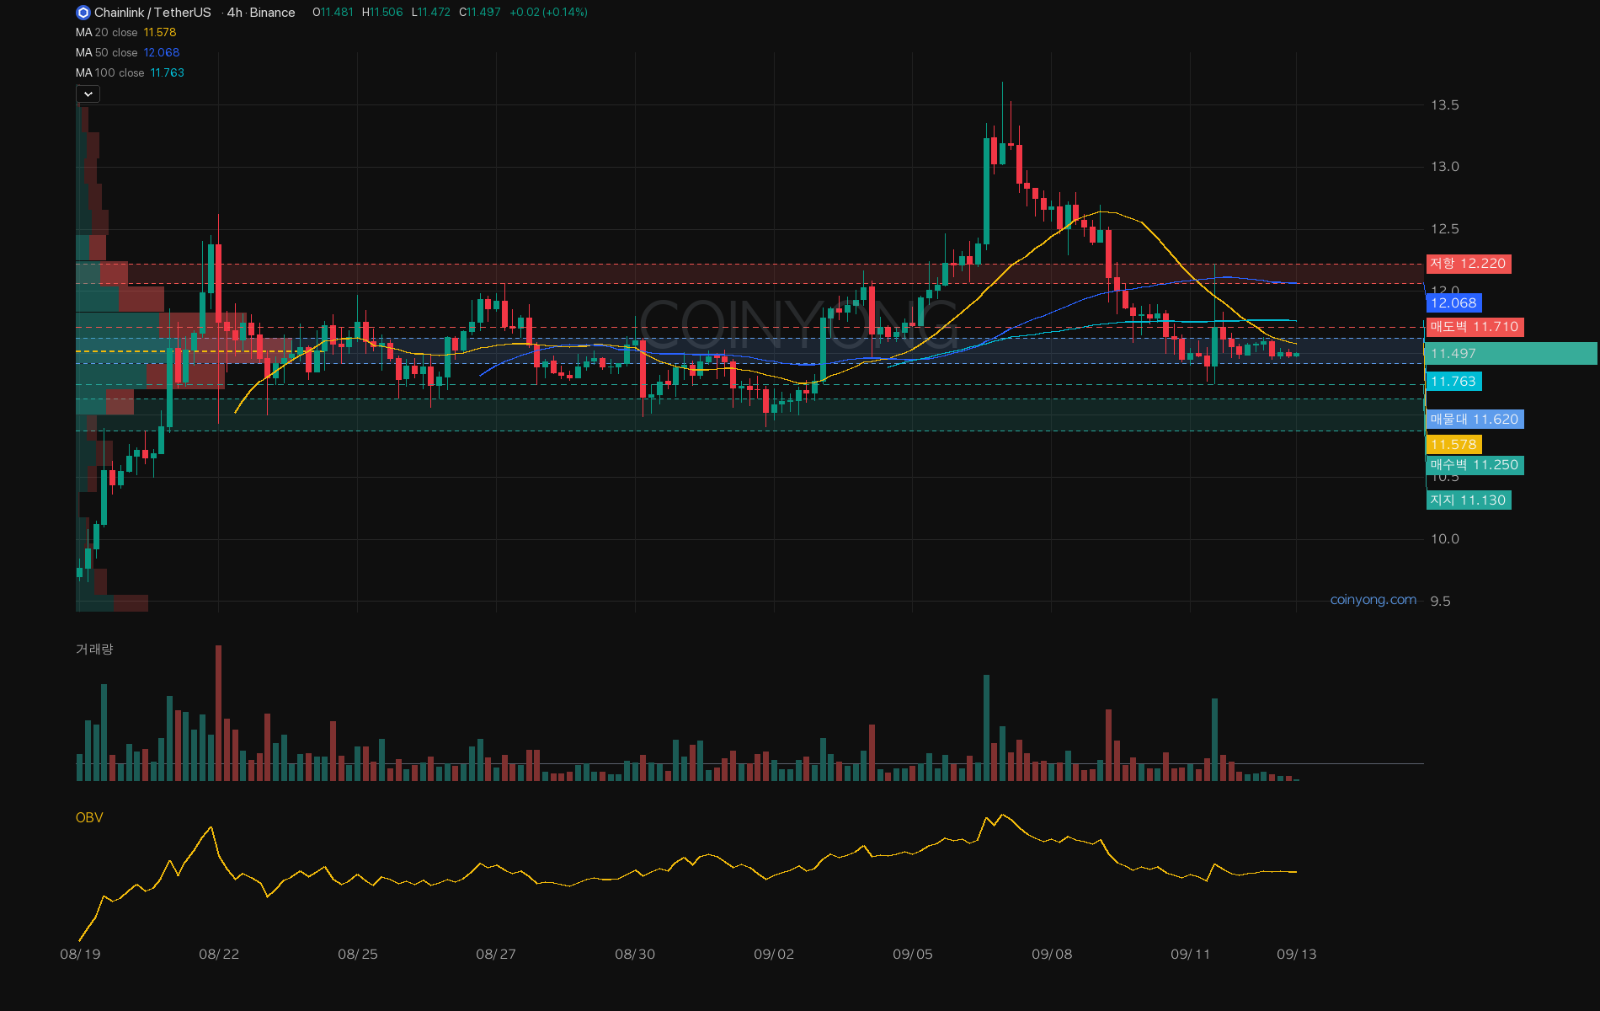
Task: Click the 매수벽 11.250 price label
Action: [1475, 465]
